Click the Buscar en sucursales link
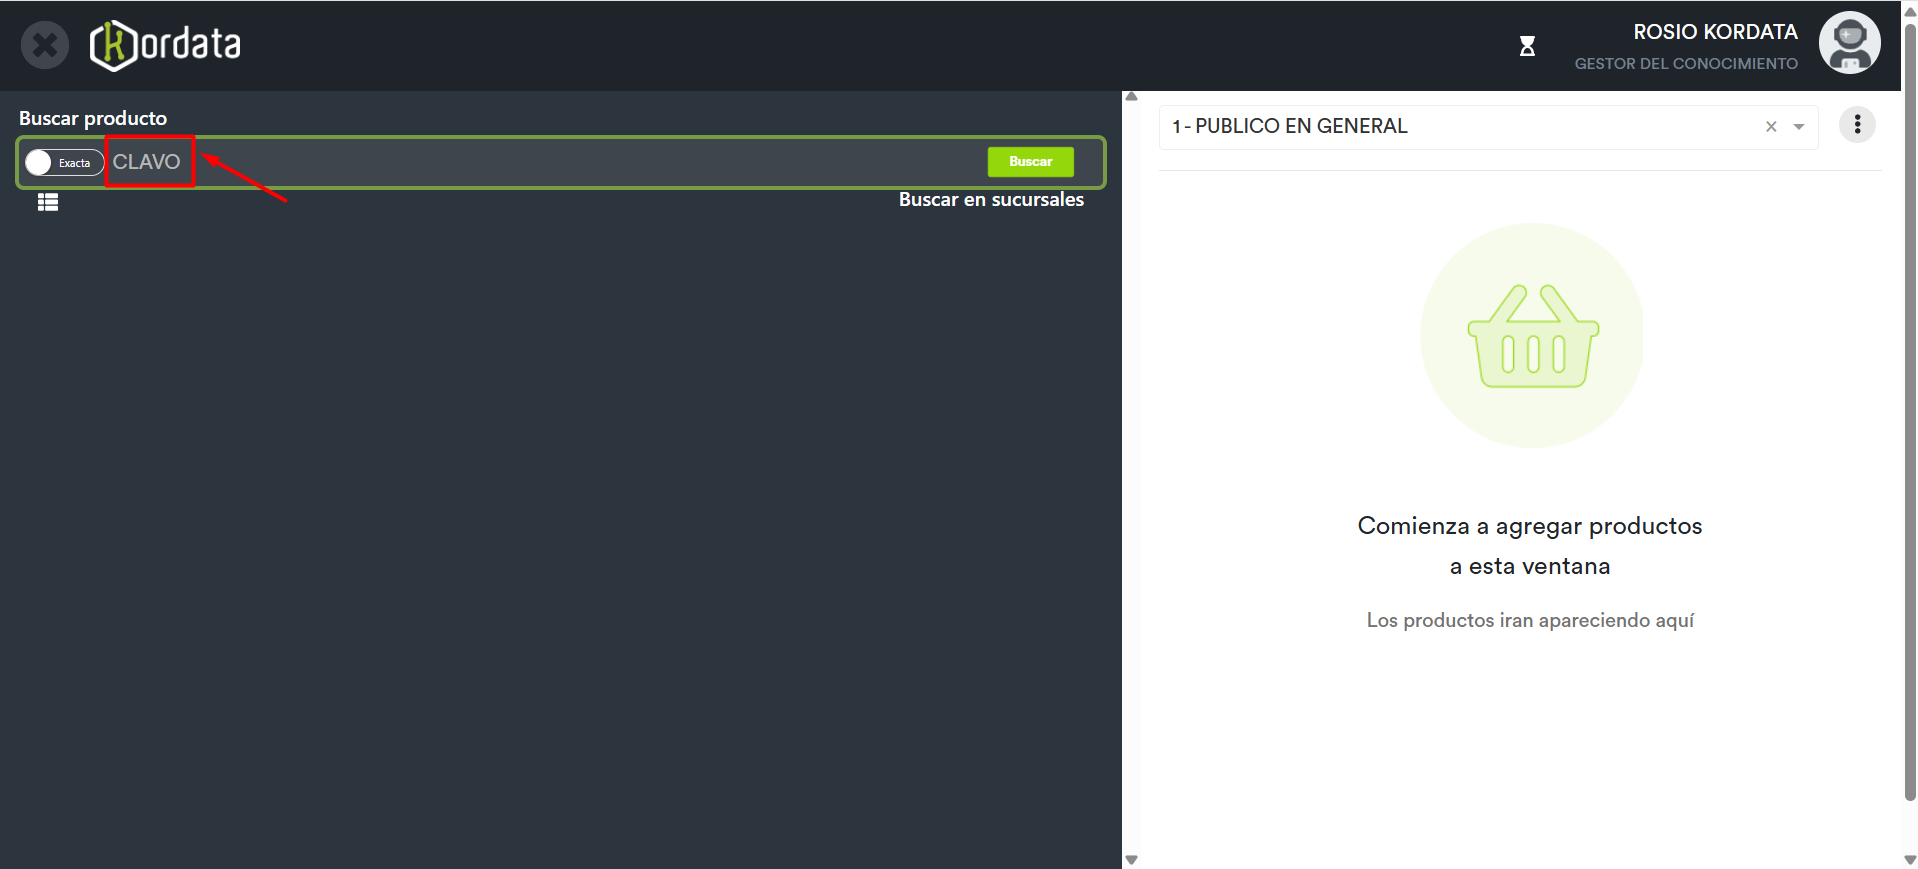This screenshot has height=869, width=1918. (x=990, y=200)
